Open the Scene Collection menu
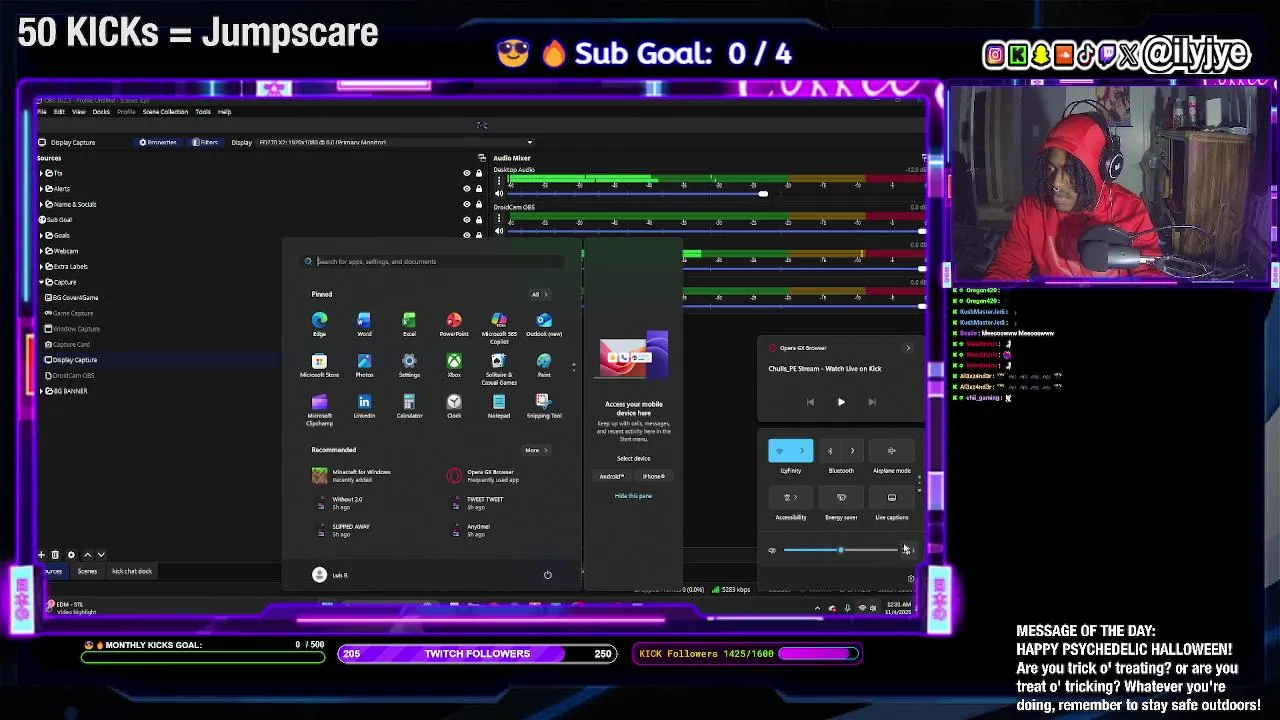Viewport: 1280px width, 720px height. (x=166, y=112)
